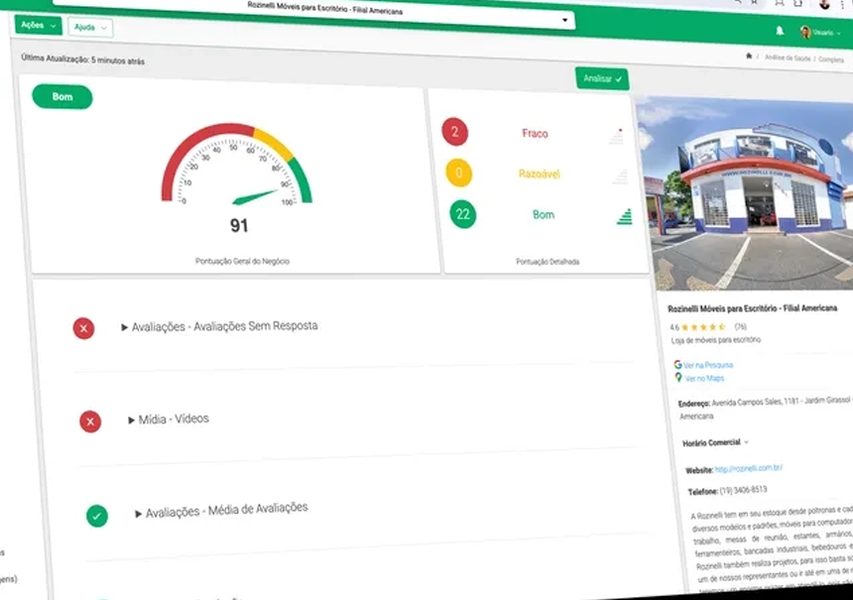Click the Fraco bar chart icon
853x600 pixels.
(x=616, y=137)
